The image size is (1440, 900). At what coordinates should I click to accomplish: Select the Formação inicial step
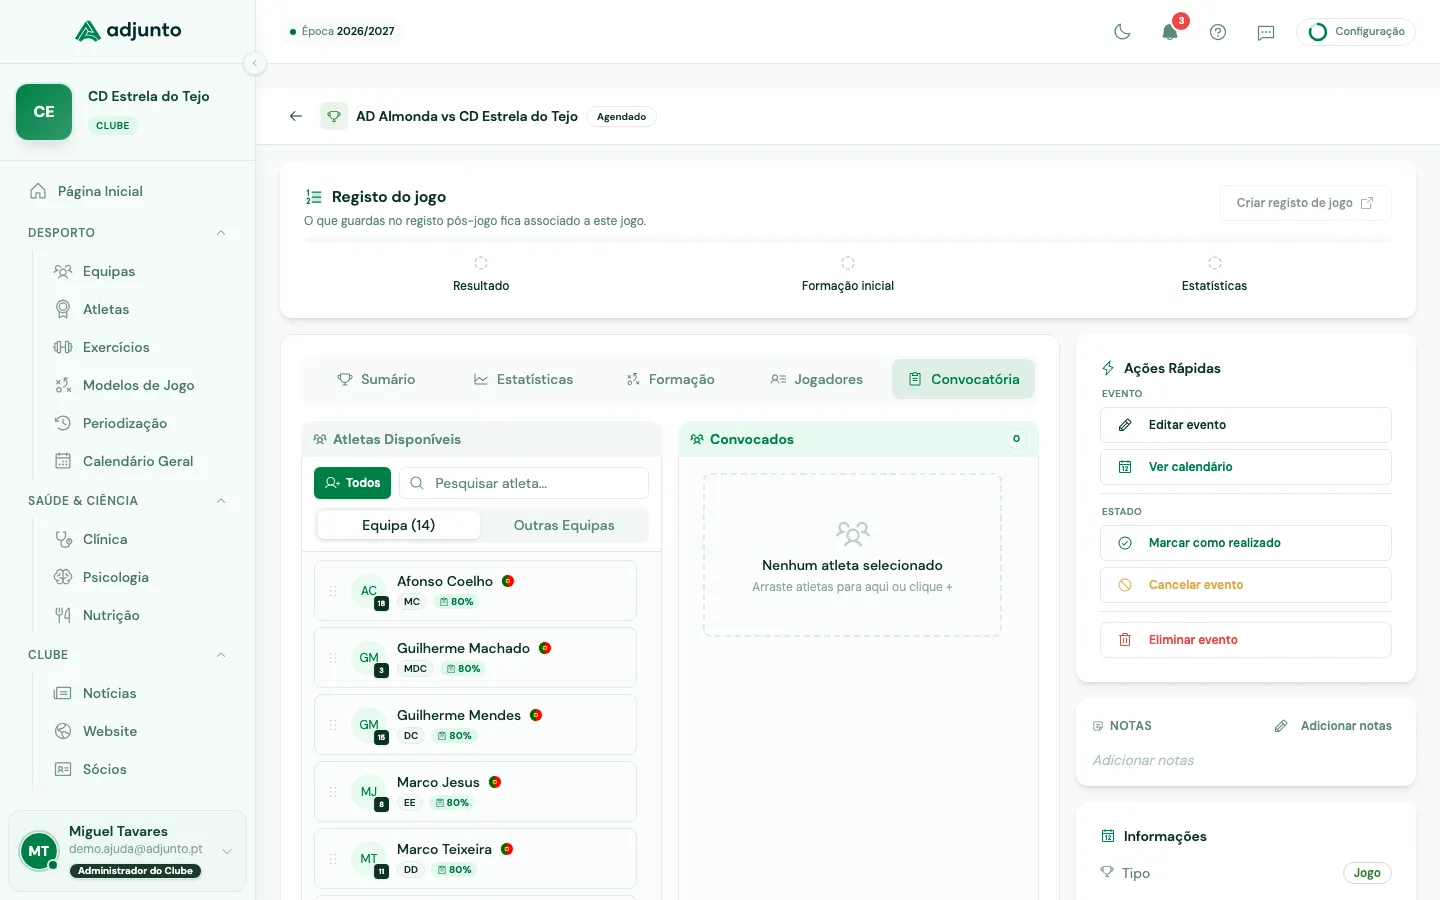[848, 275]
